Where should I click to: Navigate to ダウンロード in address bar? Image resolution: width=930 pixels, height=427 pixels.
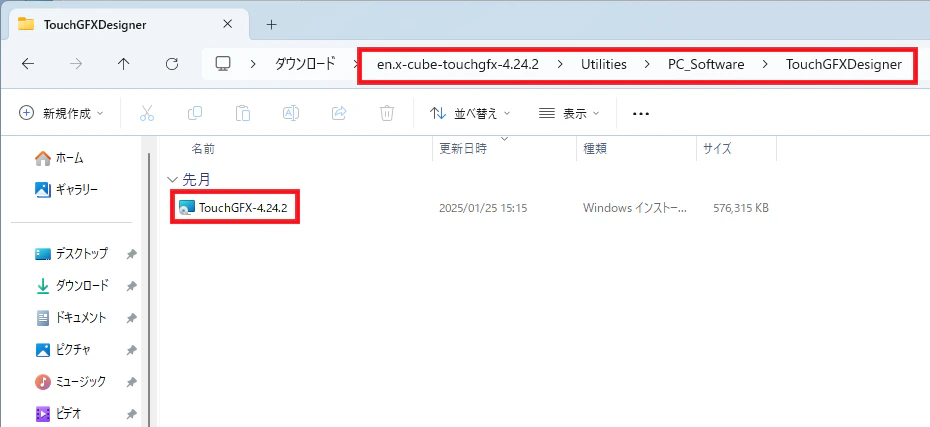click(x=305, y=64)
